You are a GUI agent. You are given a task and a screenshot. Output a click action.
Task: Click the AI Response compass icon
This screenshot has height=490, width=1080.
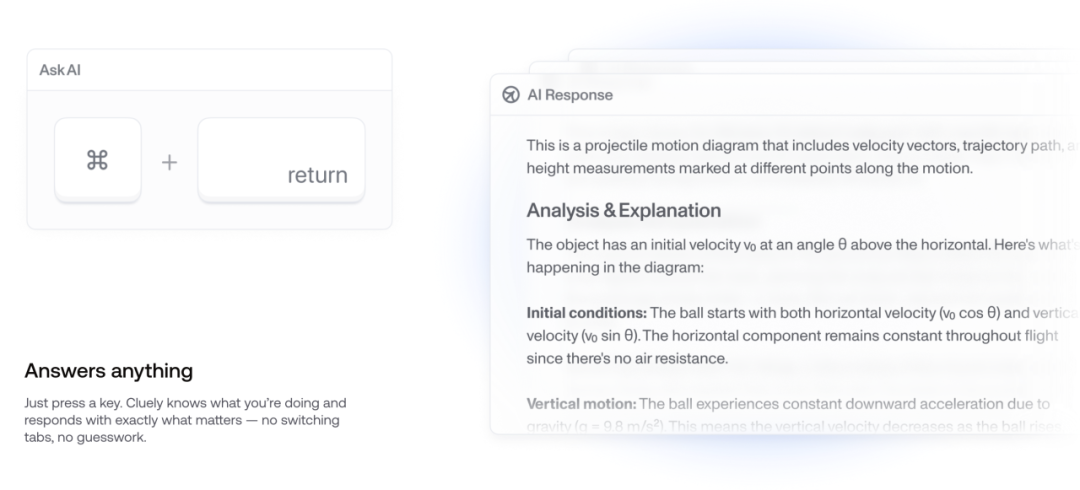click(x=510, y=94)
